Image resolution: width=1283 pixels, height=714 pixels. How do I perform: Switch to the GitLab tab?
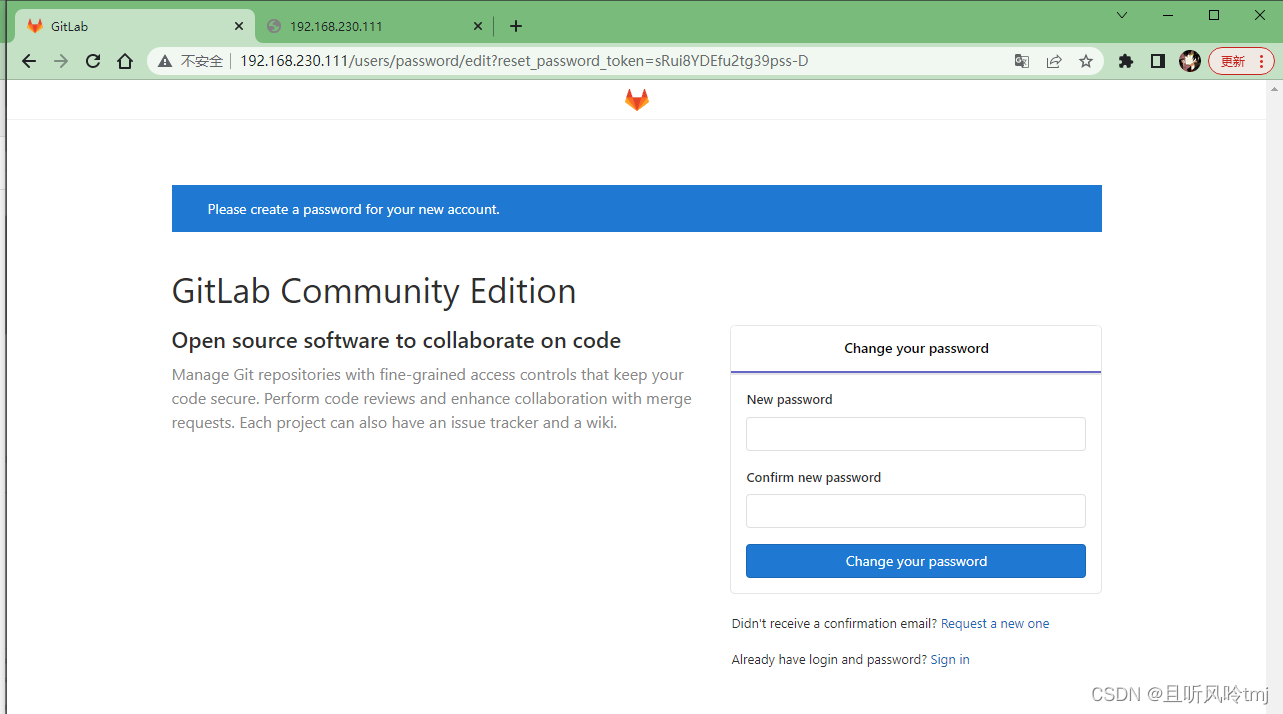pos(135,26)
